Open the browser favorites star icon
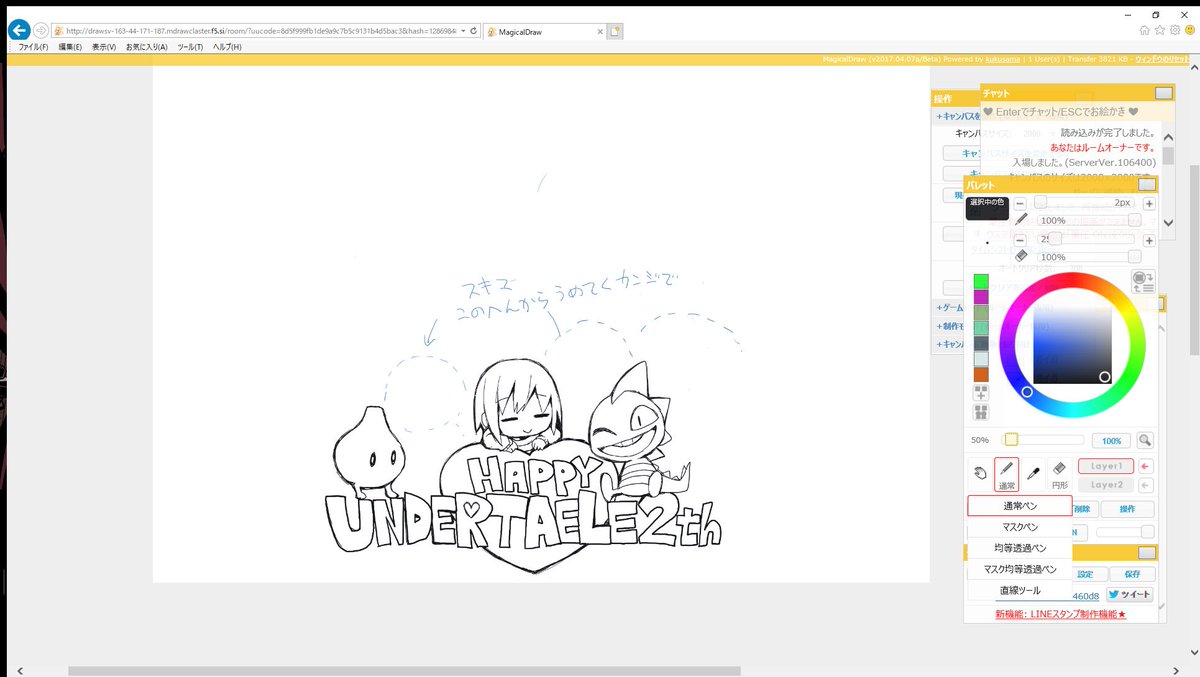Image resolution: width=1200 pixels, height=677 pixels. [x=1160, y=30]
